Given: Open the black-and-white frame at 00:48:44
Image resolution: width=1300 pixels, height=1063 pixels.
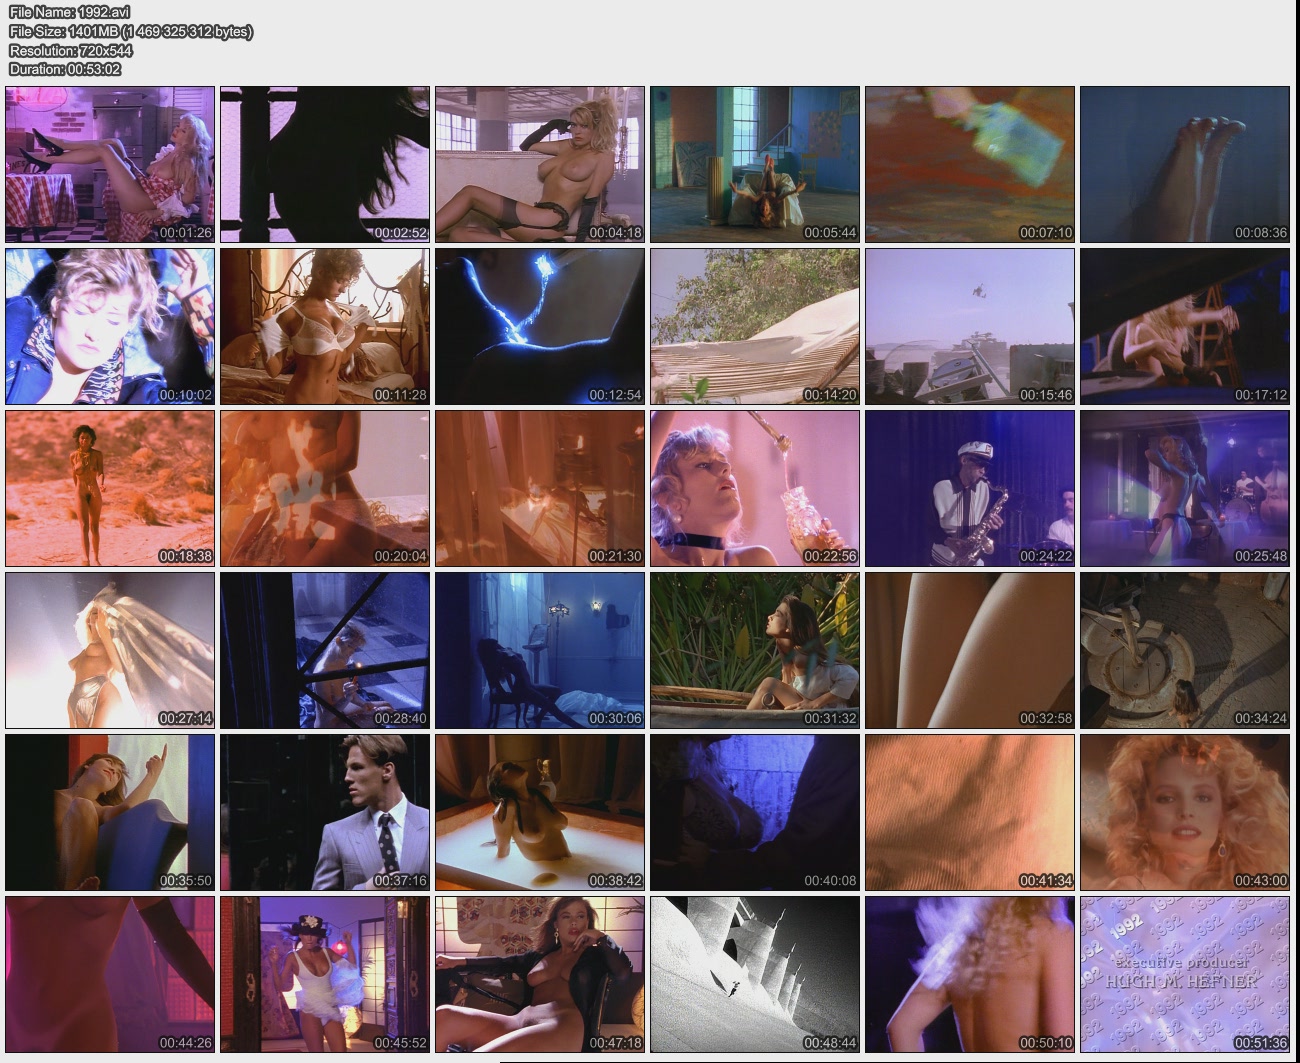Looking at the screenshot, I should coord(754,974).
